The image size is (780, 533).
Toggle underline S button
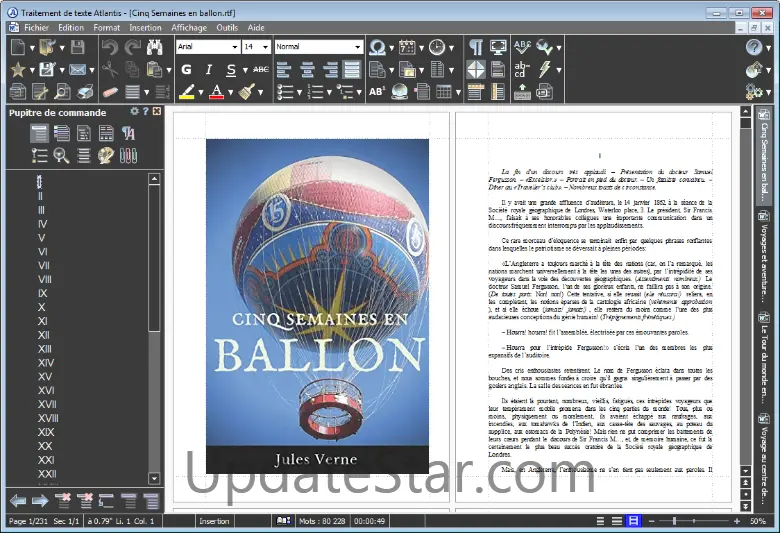[231, 70]
